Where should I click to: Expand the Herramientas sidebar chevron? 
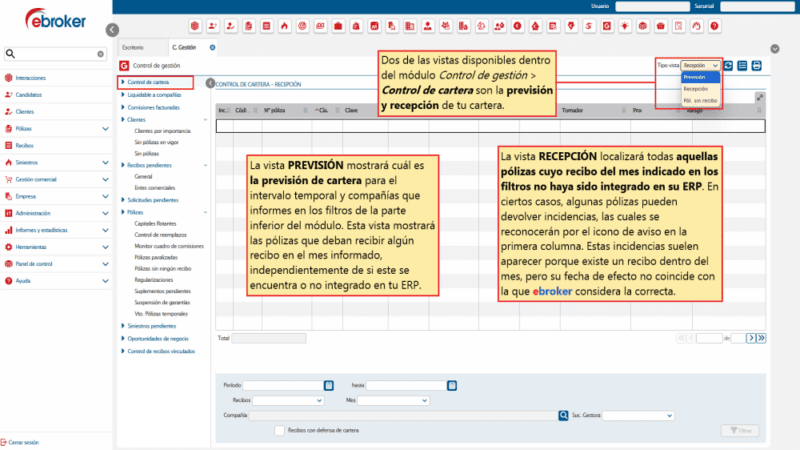tap(105, 247)
